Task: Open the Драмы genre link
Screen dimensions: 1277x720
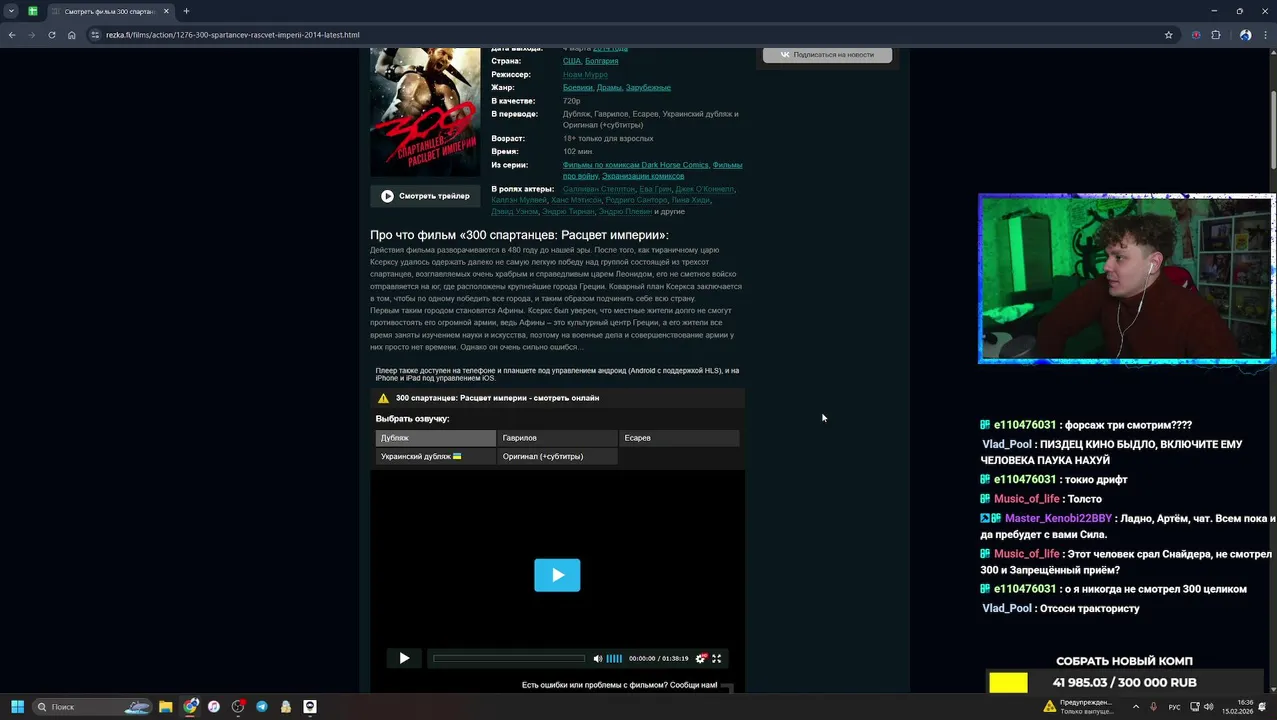Action: point(609,87)
